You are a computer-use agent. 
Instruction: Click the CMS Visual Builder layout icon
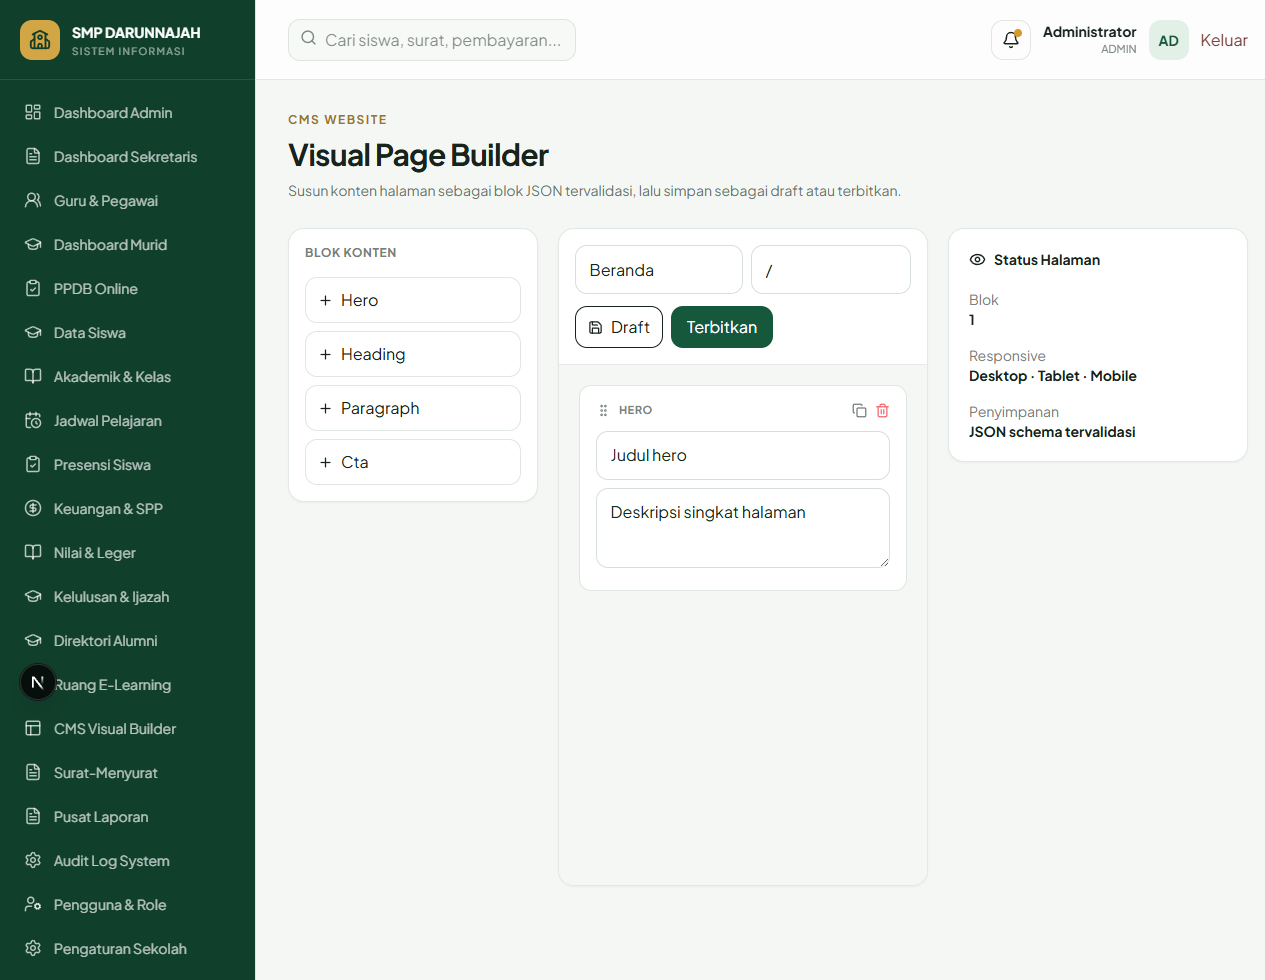33,728
